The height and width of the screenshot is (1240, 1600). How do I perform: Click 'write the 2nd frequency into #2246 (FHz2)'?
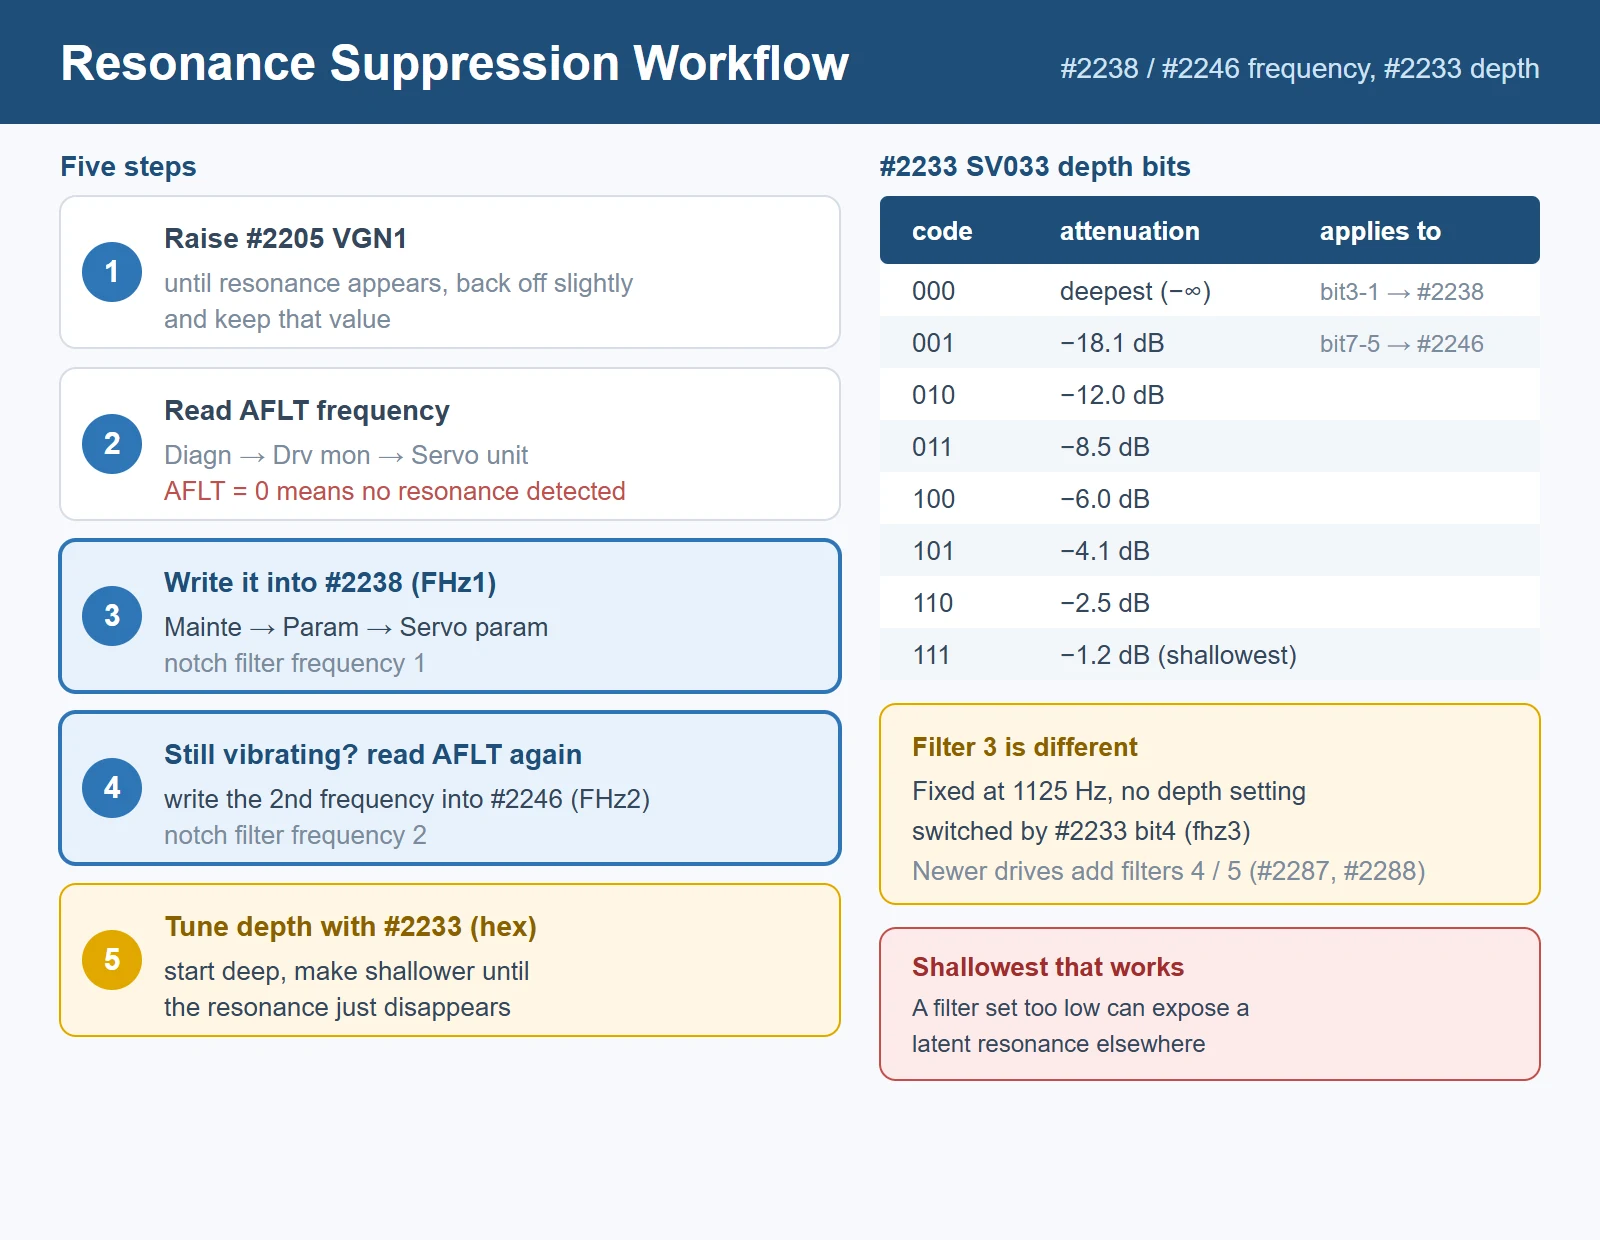pos(407,799)
